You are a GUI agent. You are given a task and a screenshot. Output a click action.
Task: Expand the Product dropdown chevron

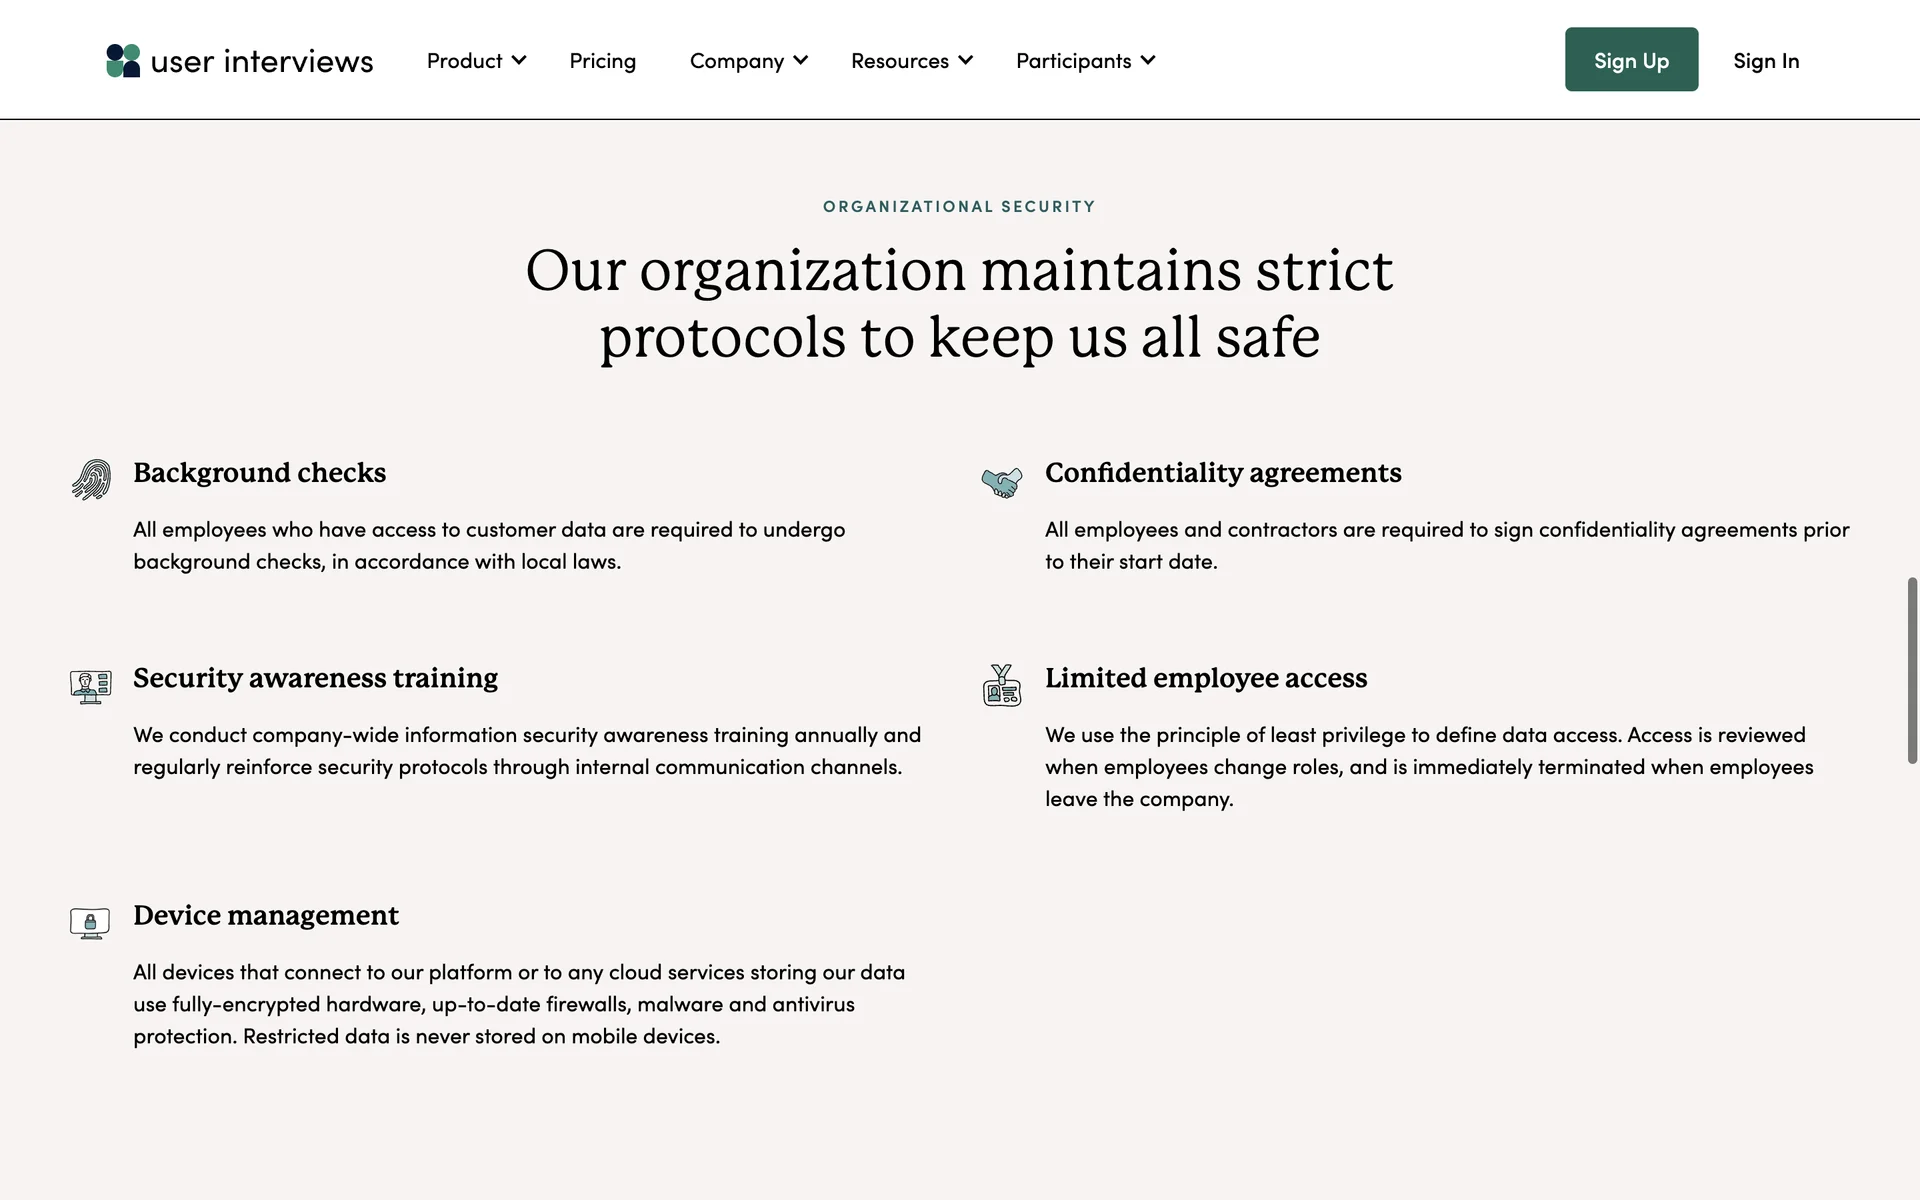(x=519, y=60)
